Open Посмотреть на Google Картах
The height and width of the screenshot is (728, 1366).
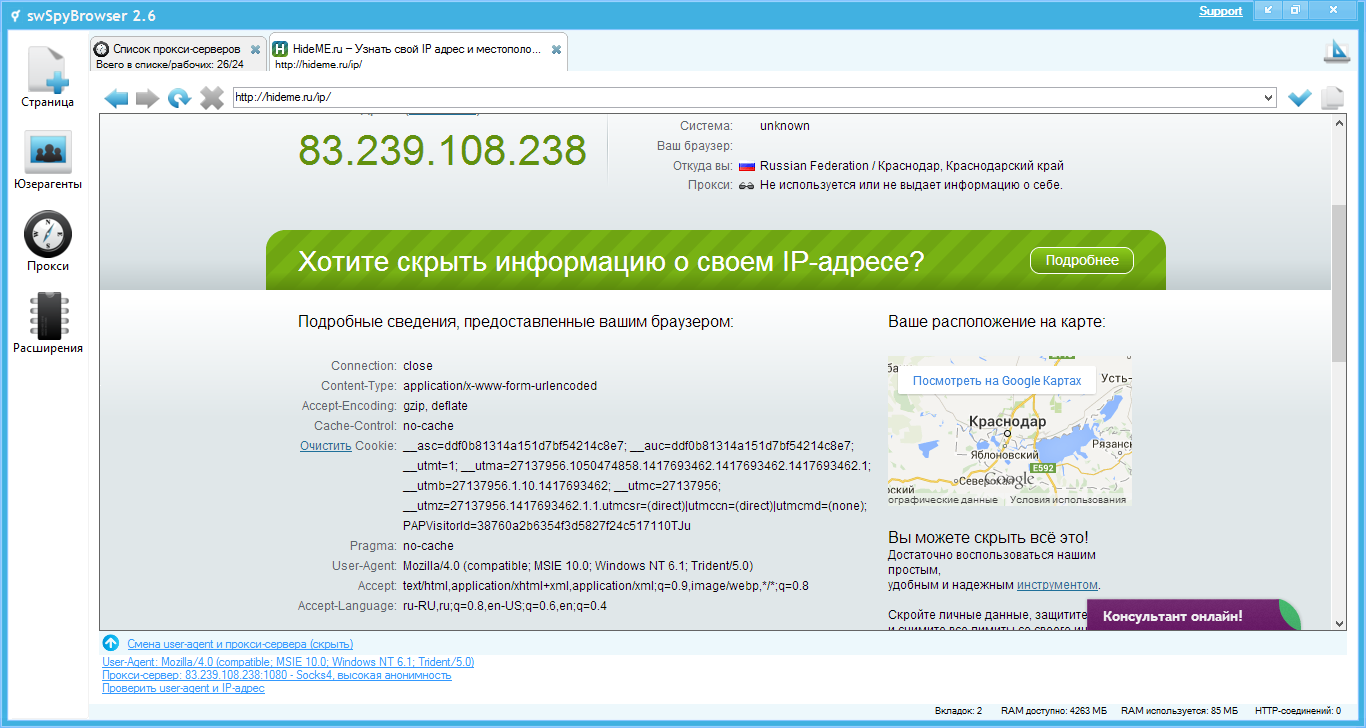[x=997, y=381]
